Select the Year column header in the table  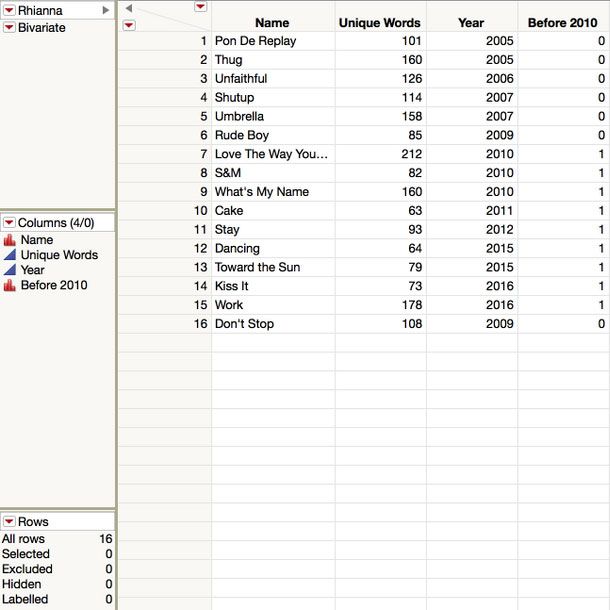[471, 23]
